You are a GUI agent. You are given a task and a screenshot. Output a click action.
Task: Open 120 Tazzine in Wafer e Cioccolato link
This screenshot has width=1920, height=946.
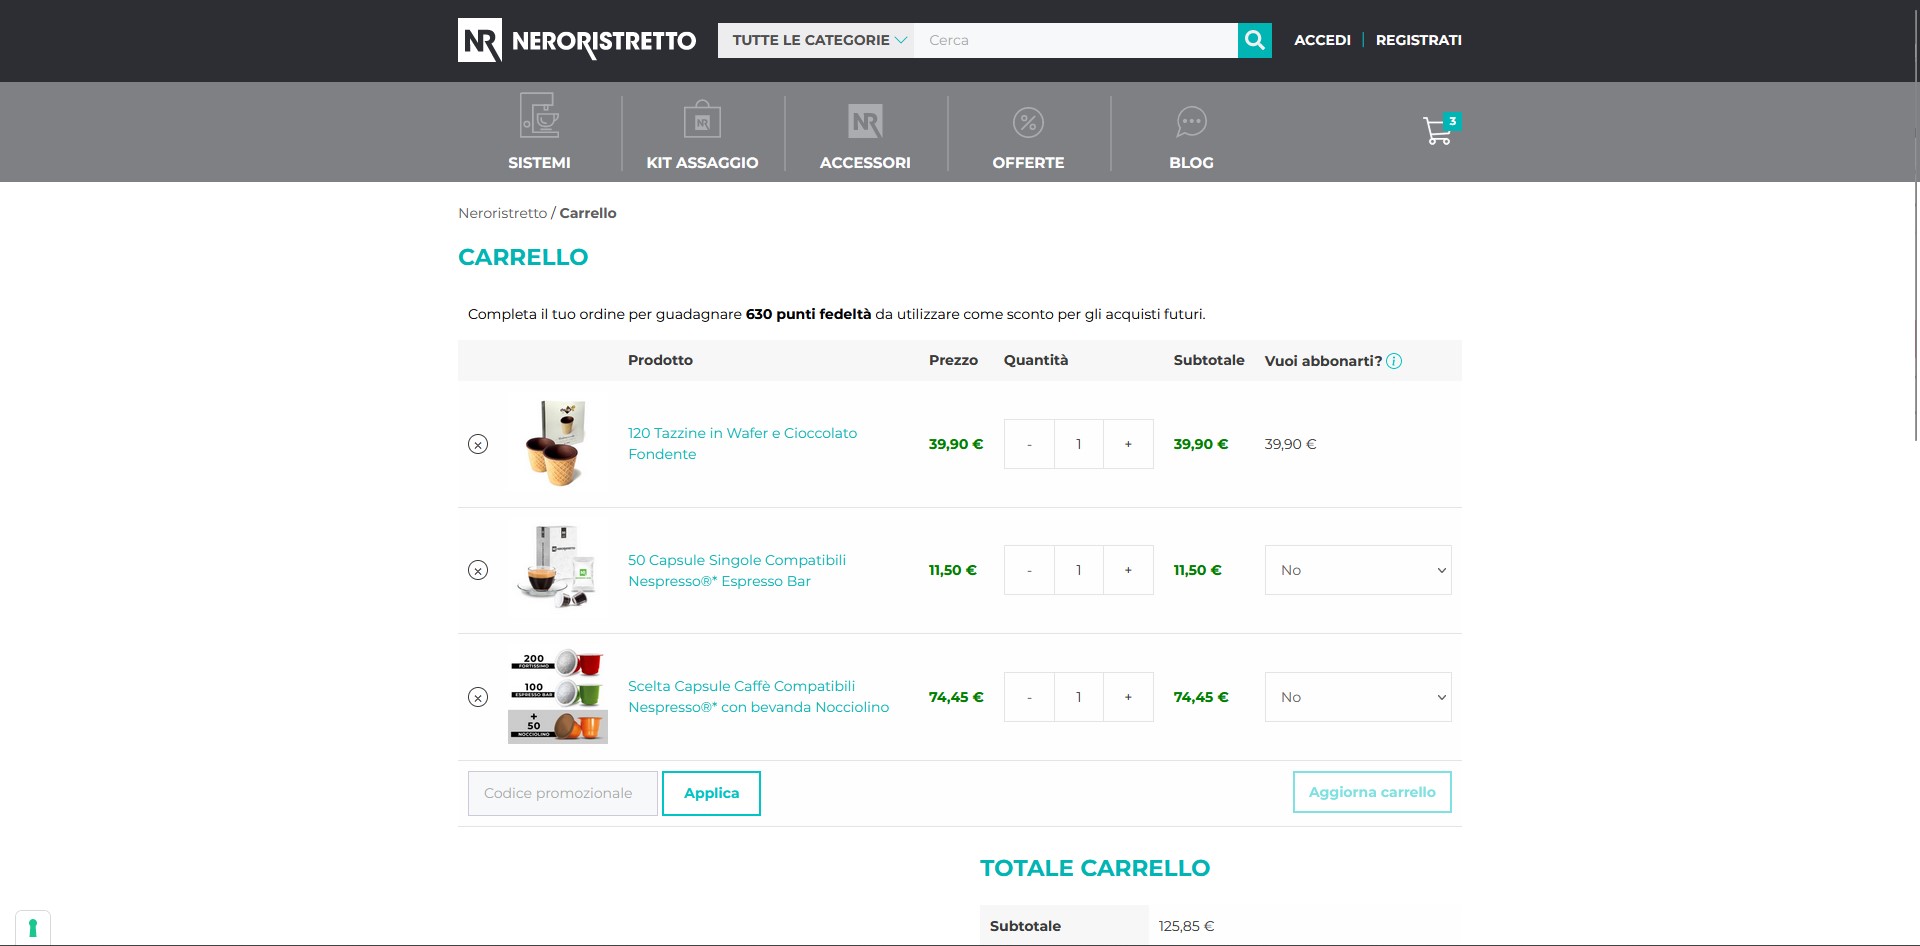coord(742,444)
